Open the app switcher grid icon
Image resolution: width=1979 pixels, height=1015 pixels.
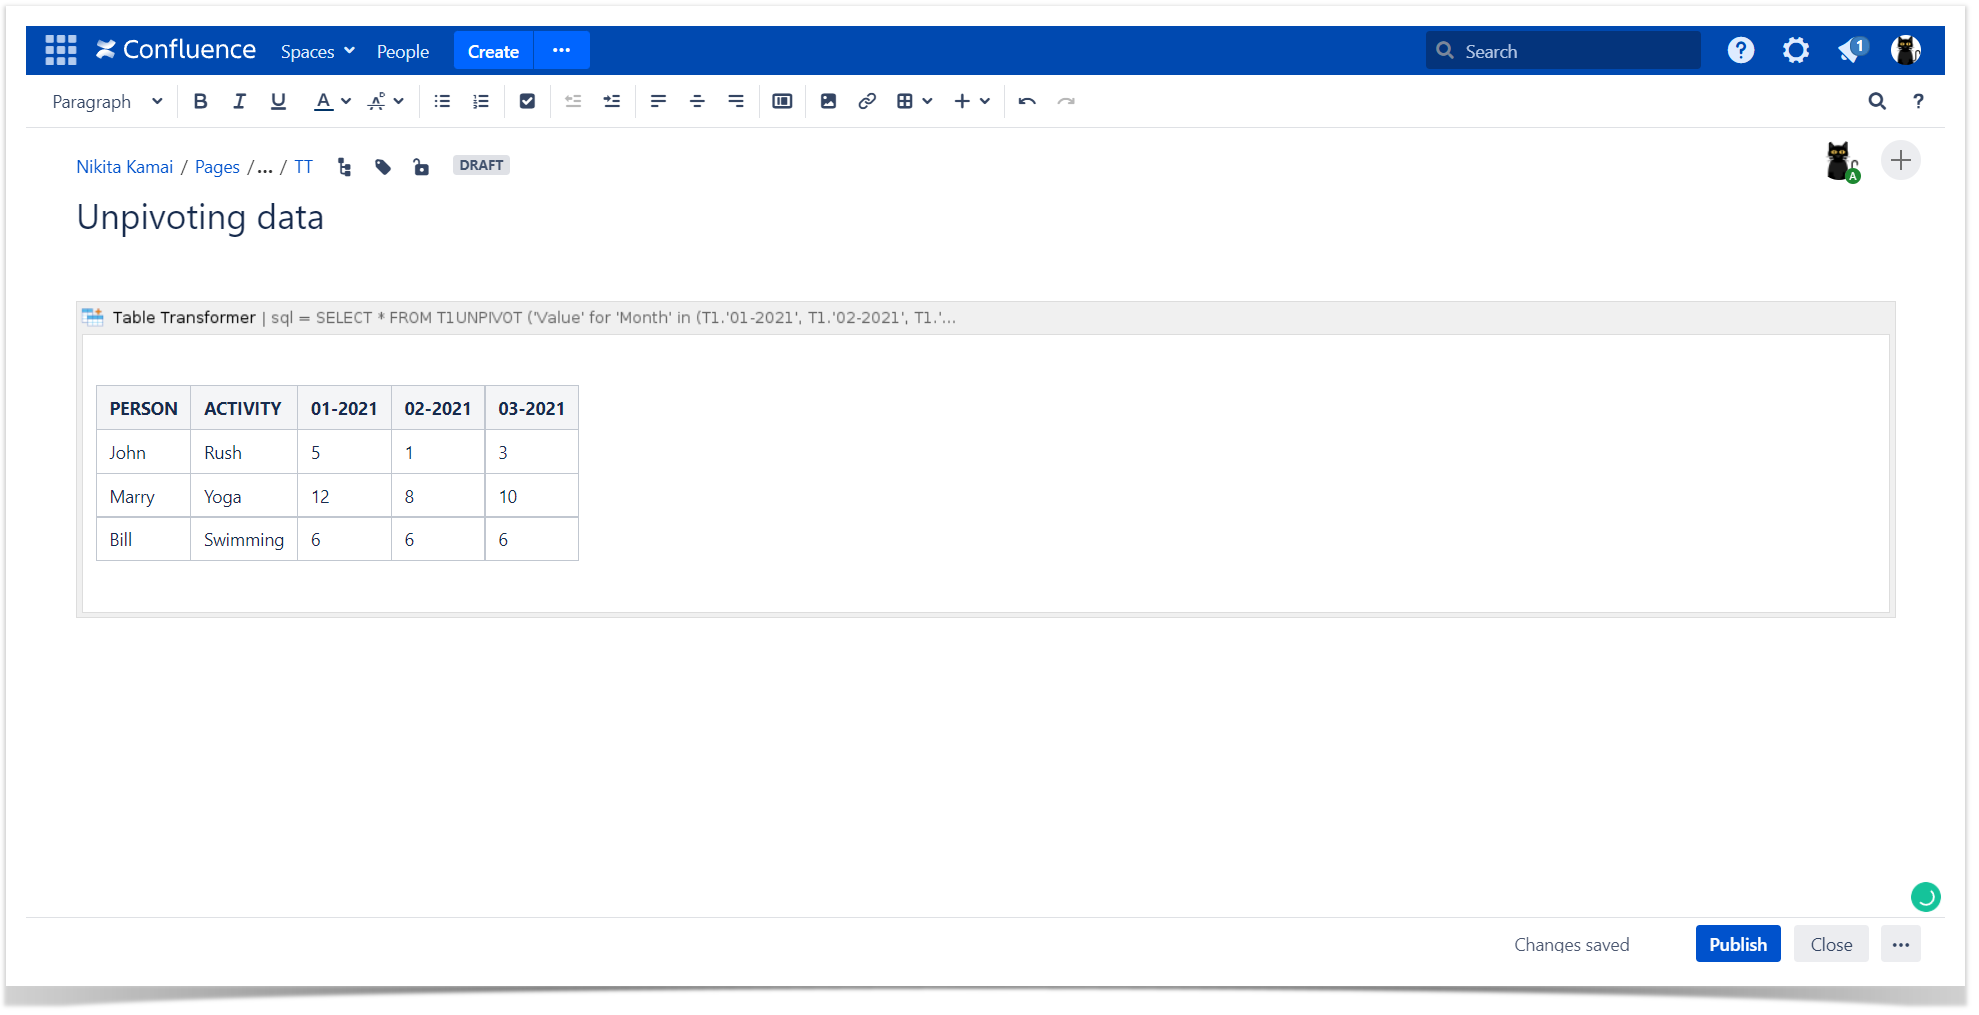point(60,50)
